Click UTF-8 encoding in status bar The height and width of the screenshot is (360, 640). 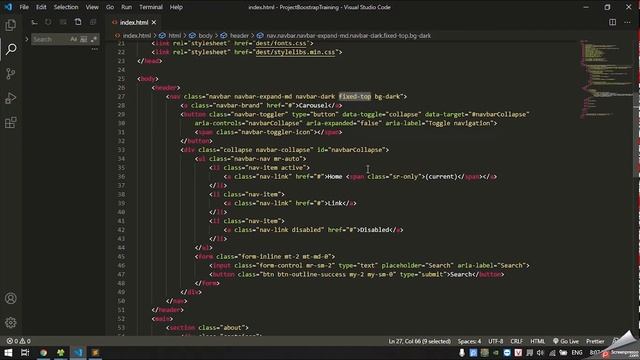click(496, 341)
